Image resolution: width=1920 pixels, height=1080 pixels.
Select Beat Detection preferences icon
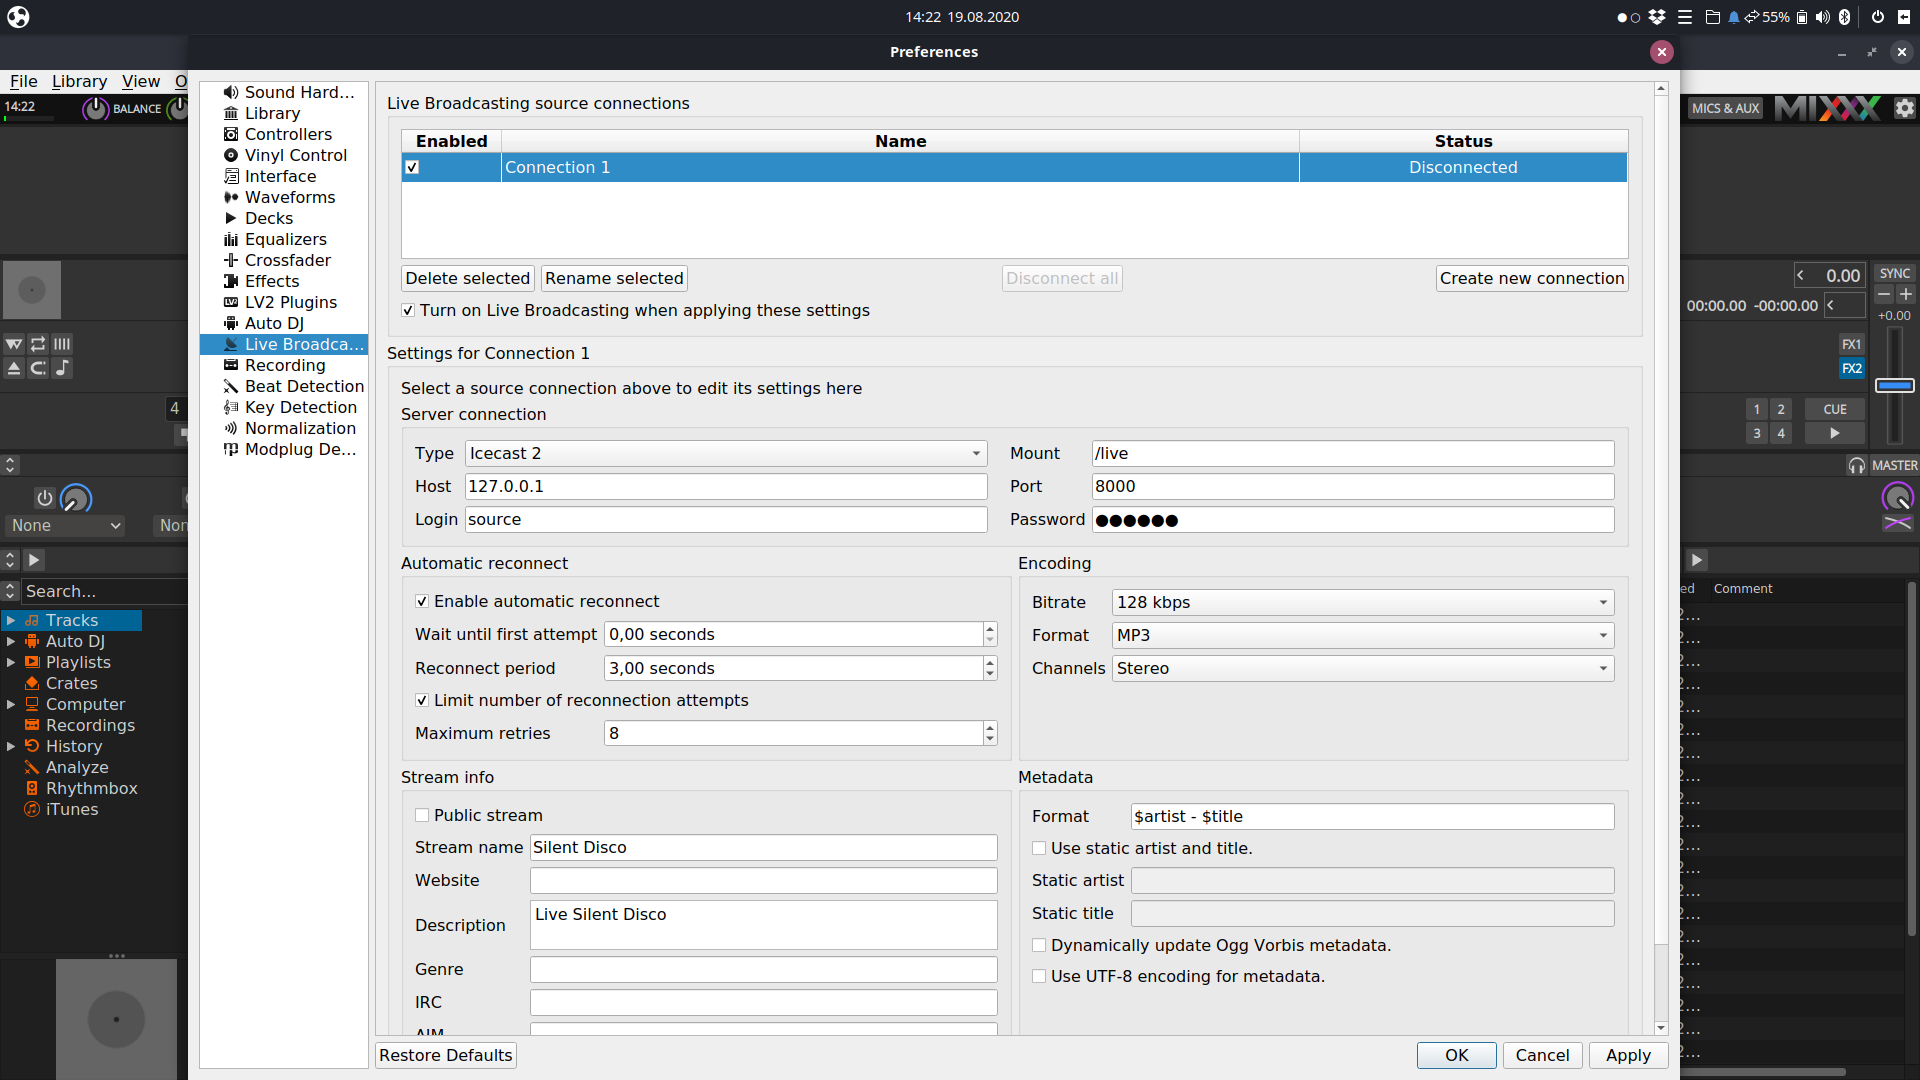(231, 386)
